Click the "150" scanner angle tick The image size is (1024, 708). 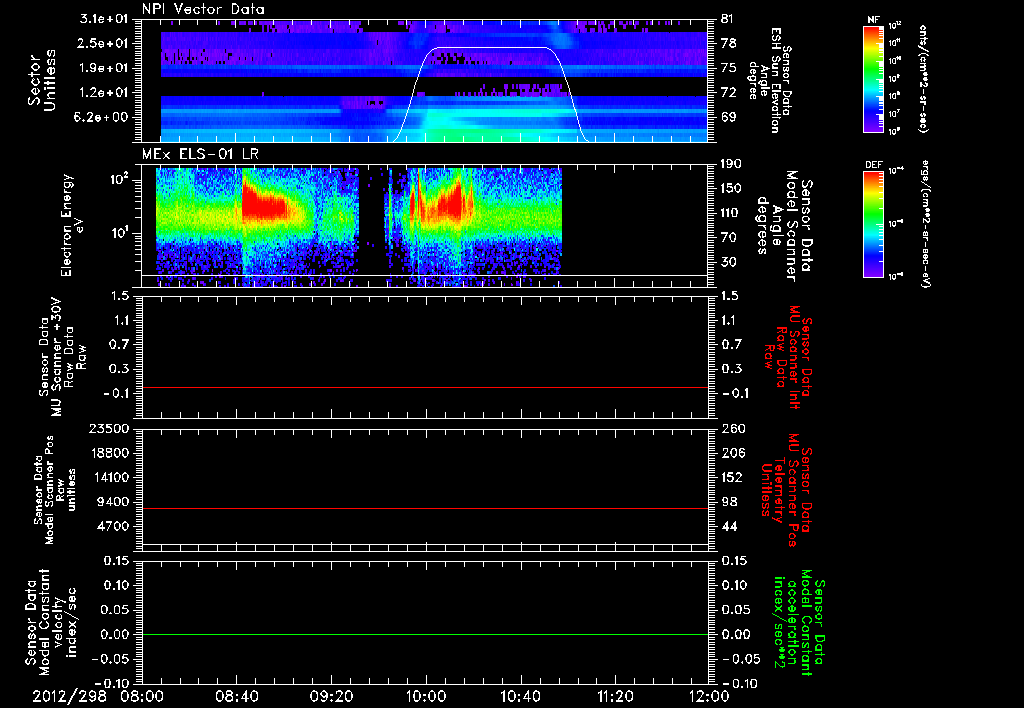[x=731, y=189]
